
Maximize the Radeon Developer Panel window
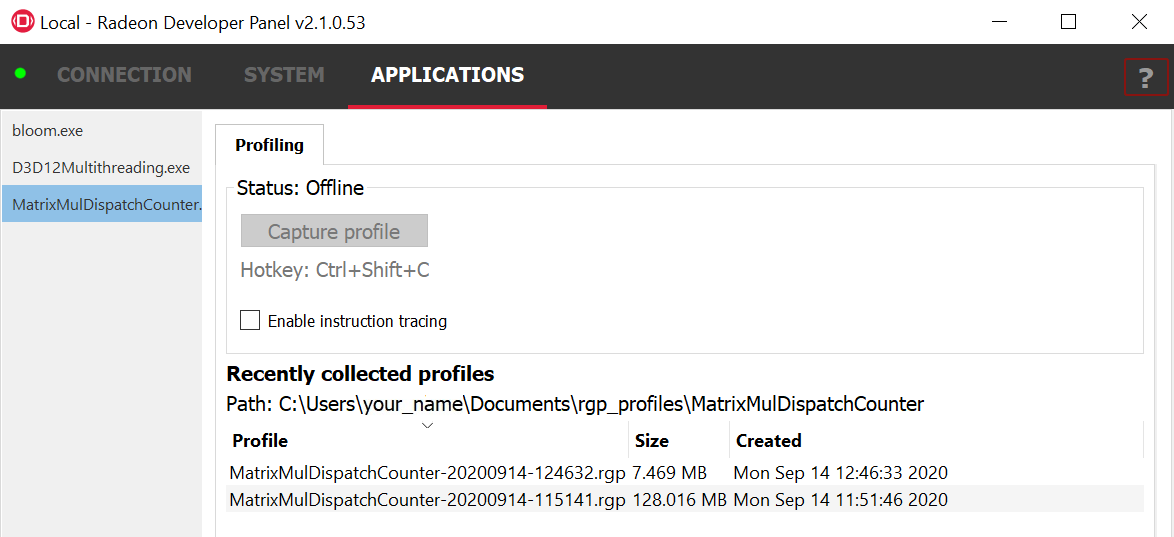[1068, 22]
